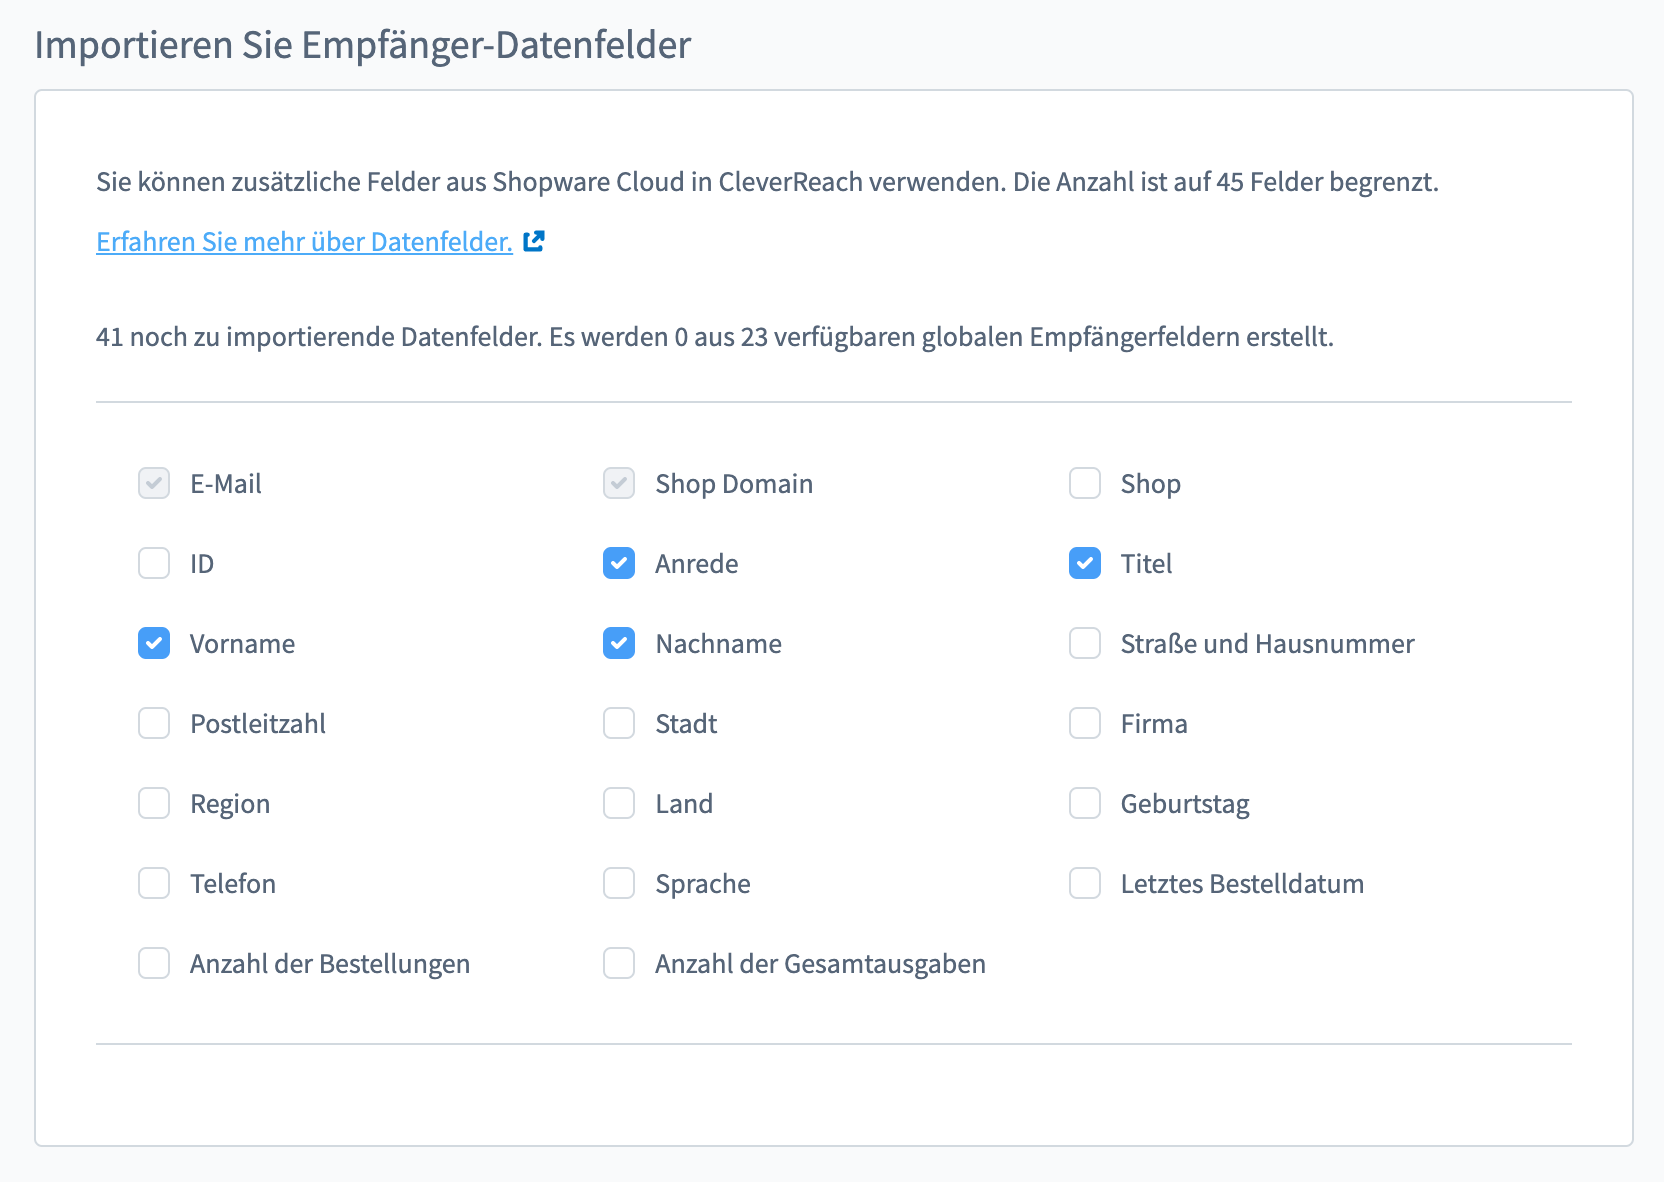Check Anzahl der Bestellungen option
The height and width of the screenshot is (1182, 1664).
(x=154, y=963)
